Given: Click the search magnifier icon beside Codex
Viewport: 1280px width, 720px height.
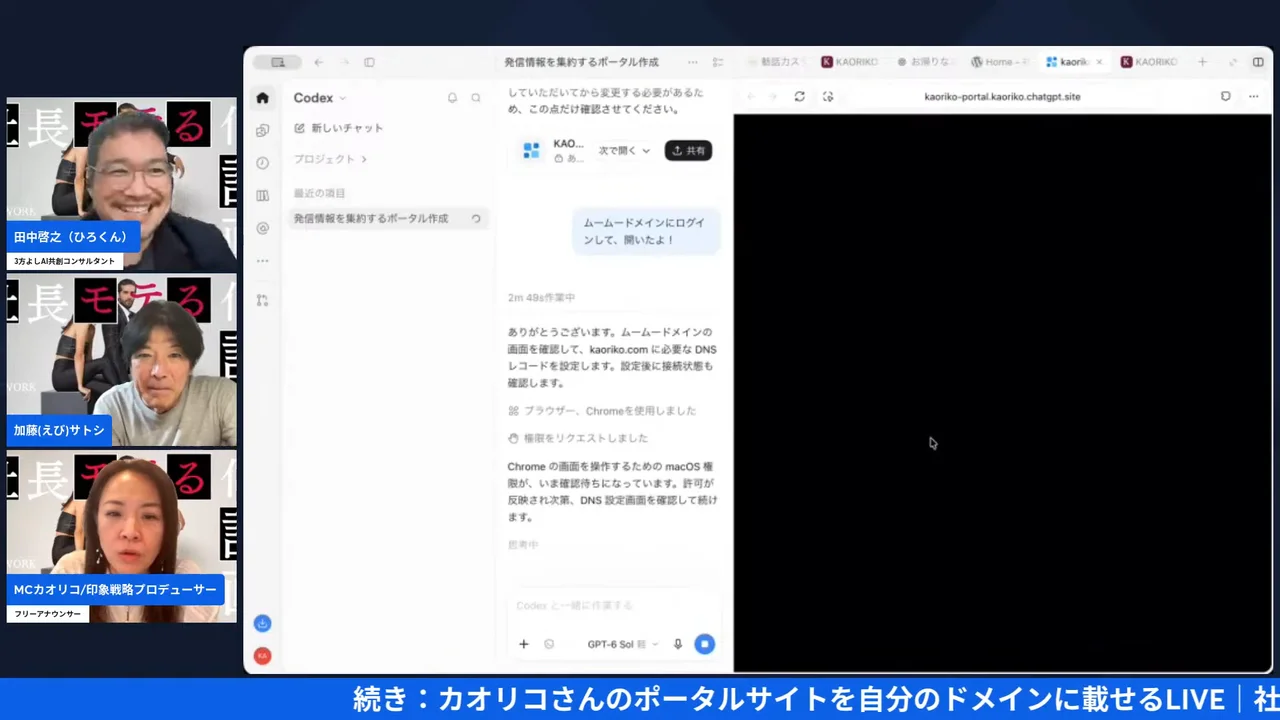Looking at the screenshot, I should (476, 98).
